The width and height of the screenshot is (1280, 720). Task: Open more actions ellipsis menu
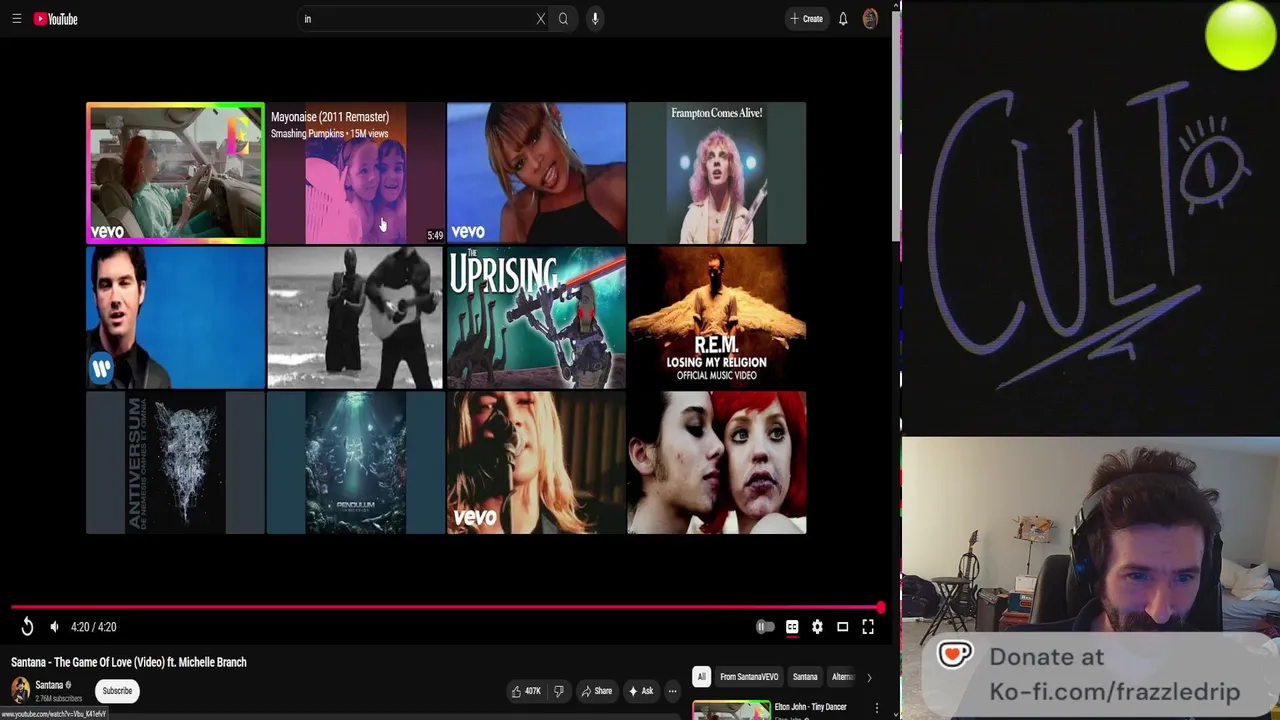click(672, 691)
